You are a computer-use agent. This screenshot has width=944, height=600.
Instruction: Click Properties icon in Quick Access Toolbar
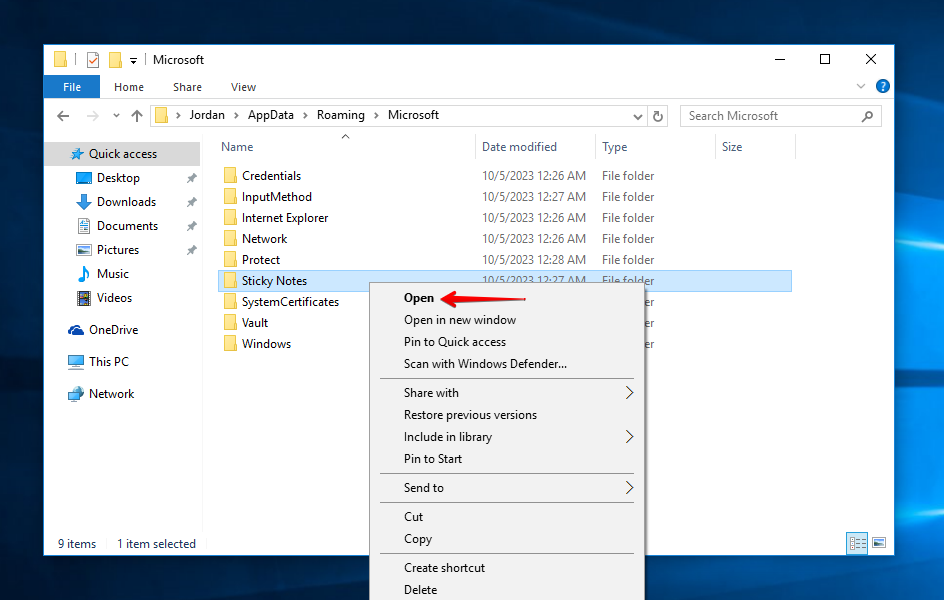(x=93, y=60)
